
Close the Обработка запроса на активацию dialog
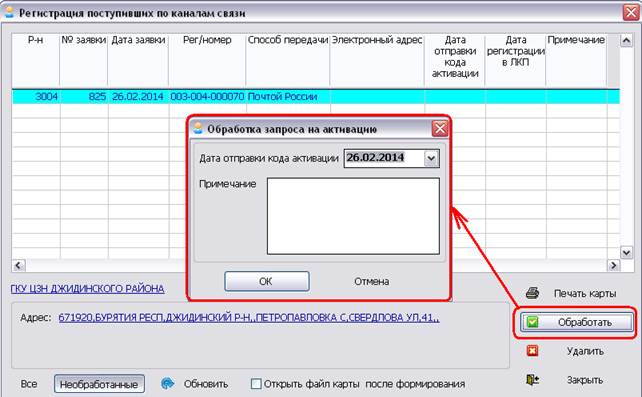[440, 129]
